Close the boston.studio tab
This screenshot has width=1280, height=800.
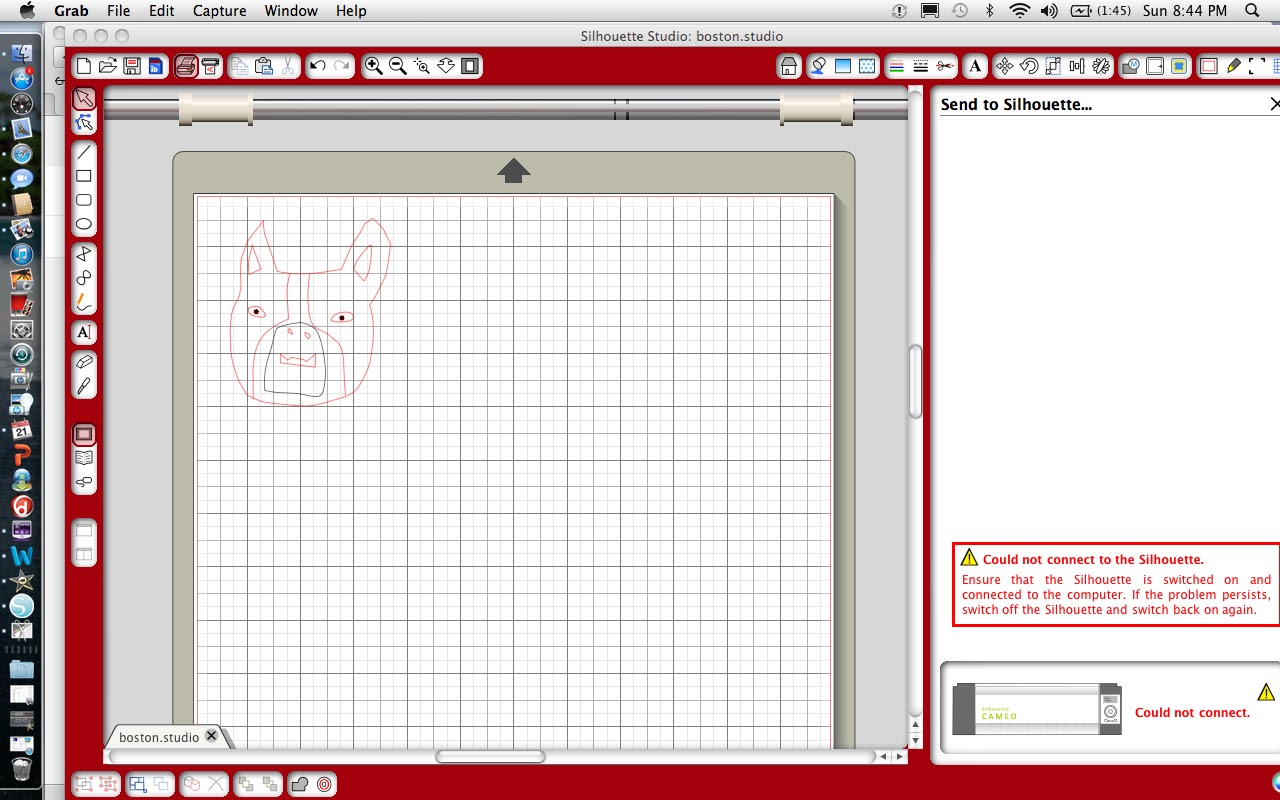point(211,736)
